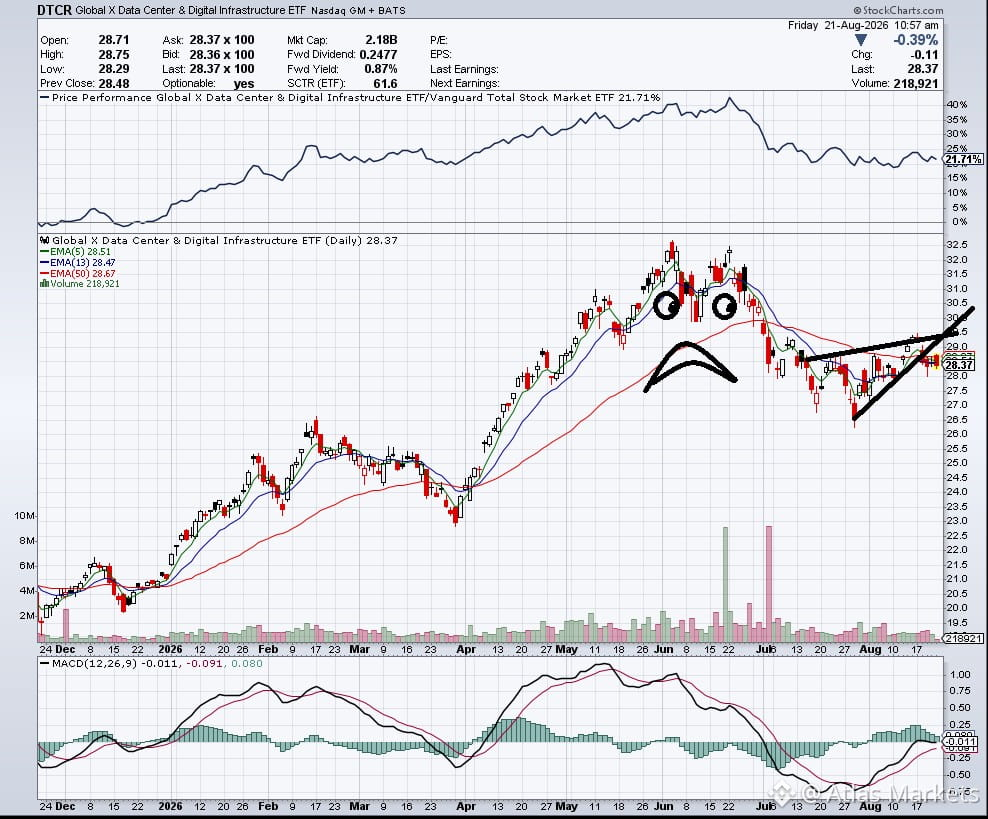Image resolution: width=988 pixels, height=819 pixels.
Task: Click the tallest pink volume bar in July
Action: pos(769,583)
